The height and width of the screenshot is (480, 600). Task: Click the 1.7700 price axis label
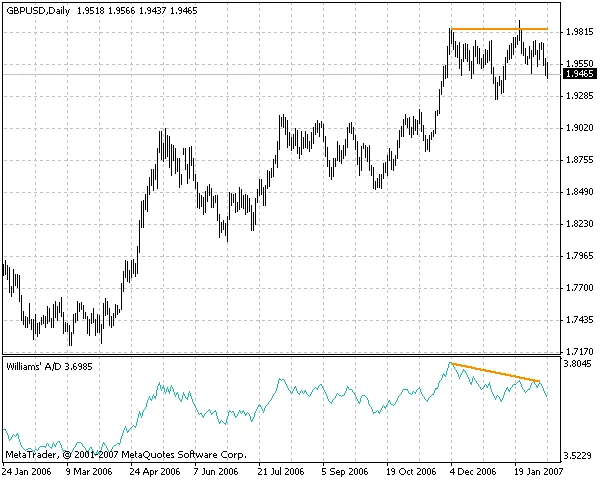[x=578, y=288]
